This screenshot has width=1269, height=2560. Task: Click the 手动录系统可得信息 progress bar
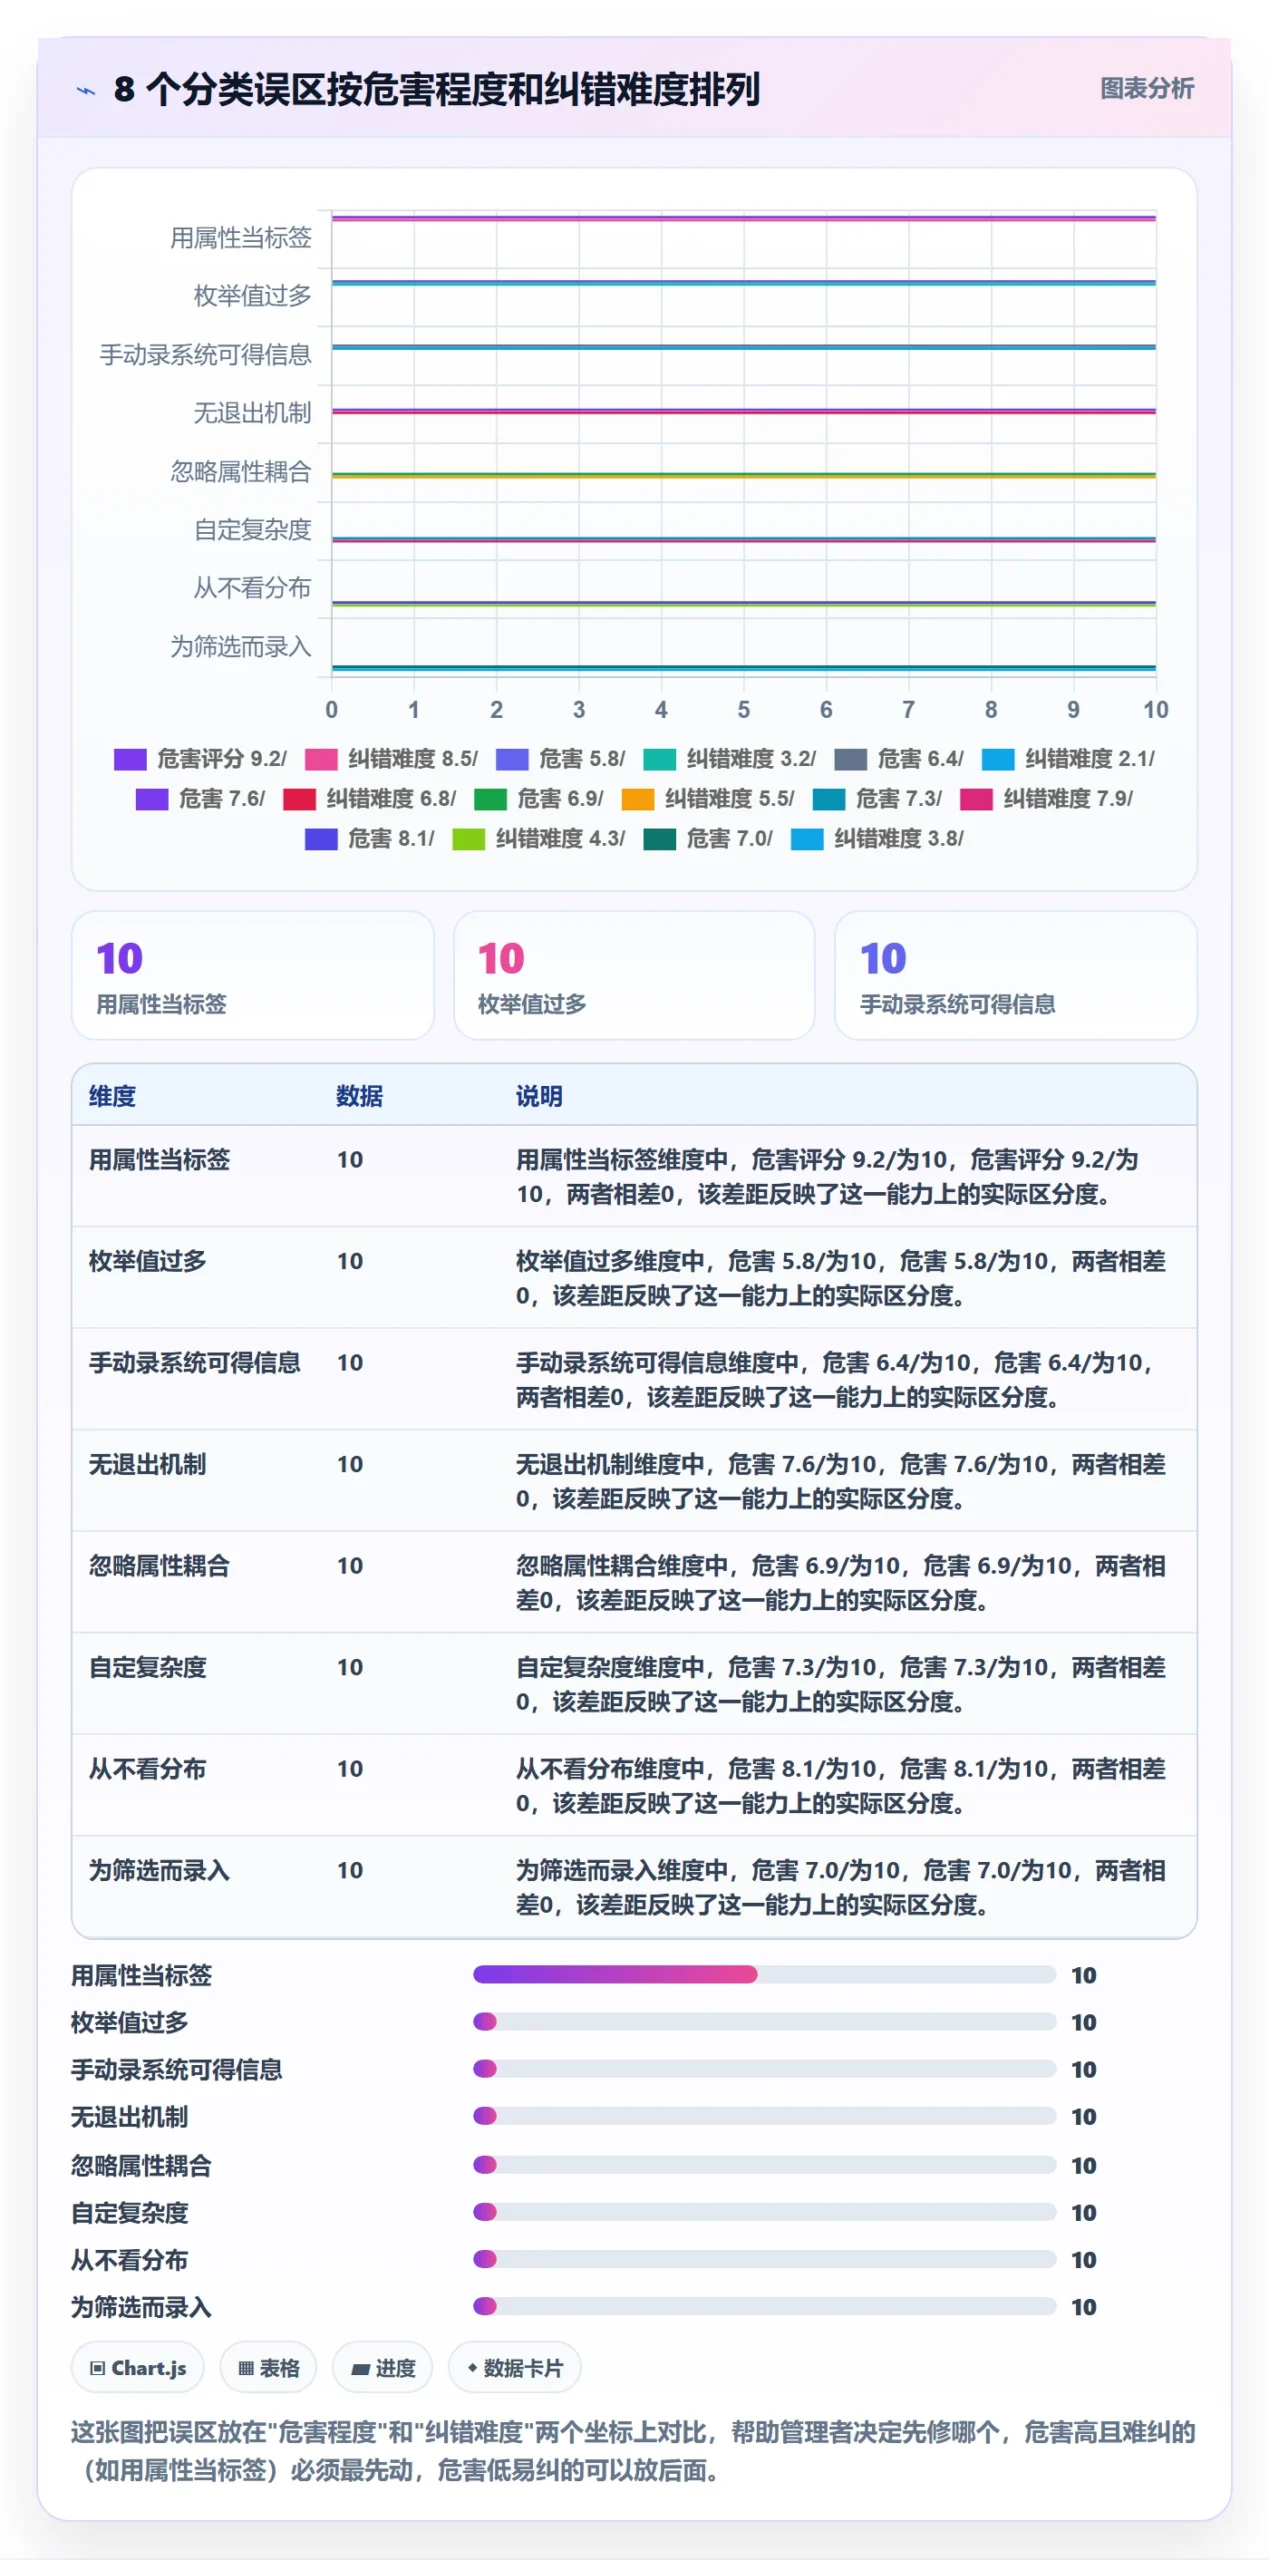pyautogui.click(x=764, y=2068)
